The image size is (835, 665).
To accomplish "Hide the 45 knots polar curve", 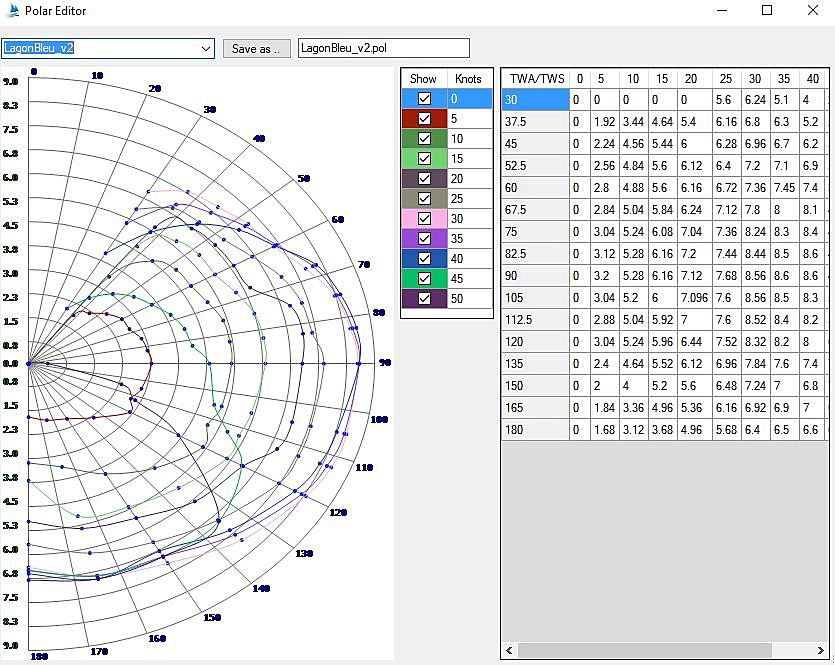I will click(x=424, y=278).
